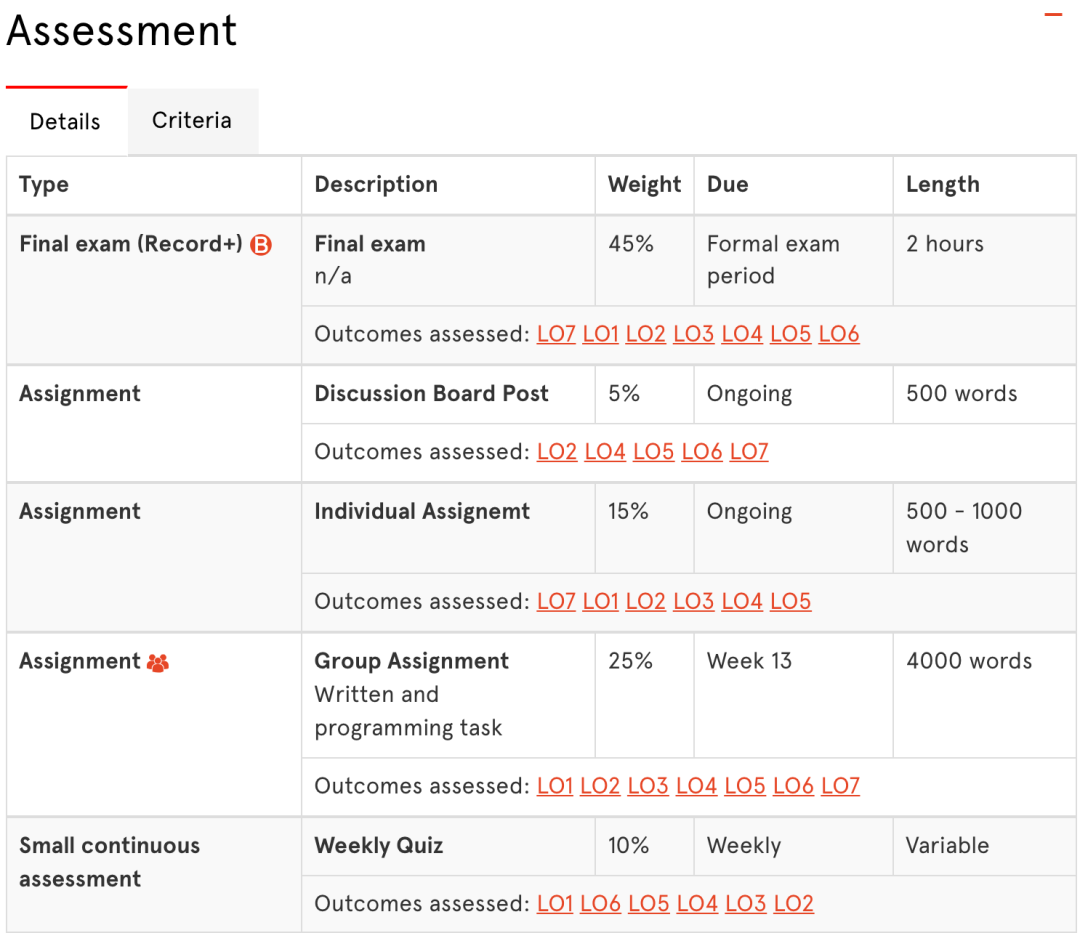Open LO7 link under Individual Assignment
The width and height of the screenshot is (1080, 933).
pos(556,602)
